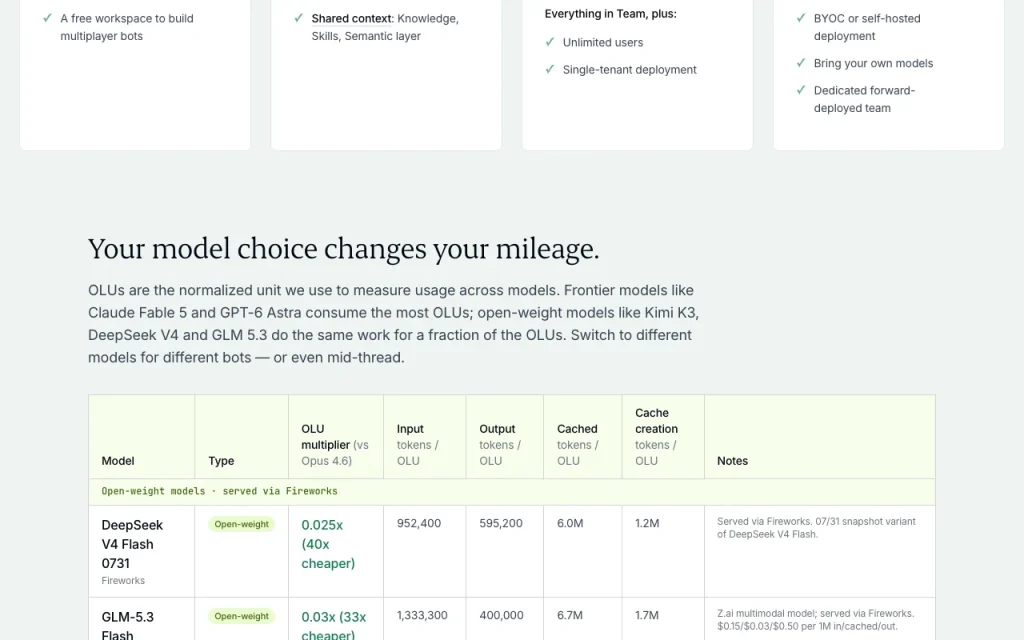Click the 'Unlimited users' feature text
The width and height of the screenshot is (1024, 640).
click(x=603, y=42)
